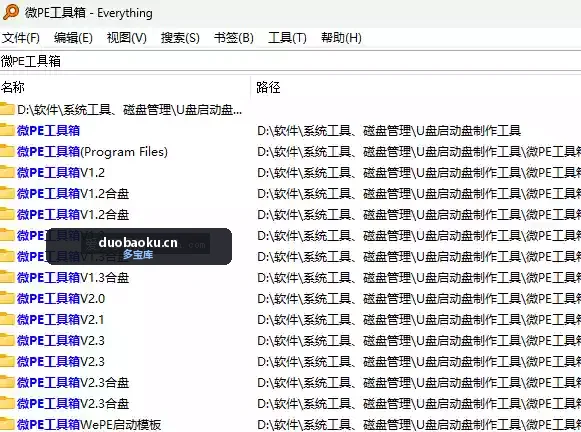Viewport: 581px width, 432px height.
Task: Click the folder icon of 微PE工具箱V1.2 without 合盘
Action: tap(7, 172)
